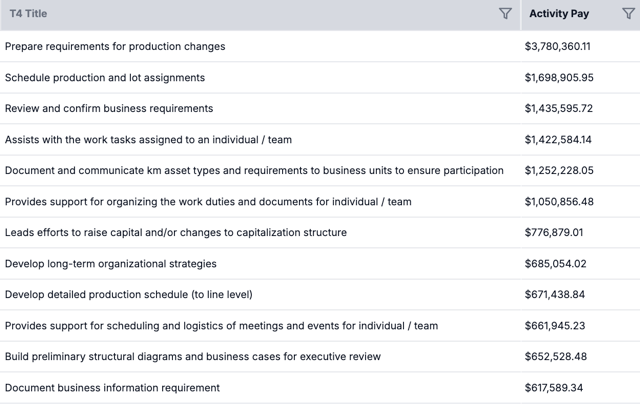The image size is (640, 406).
Task: Select the 'Prepare requirements for production changes' row
Action: tap(115, 46)
